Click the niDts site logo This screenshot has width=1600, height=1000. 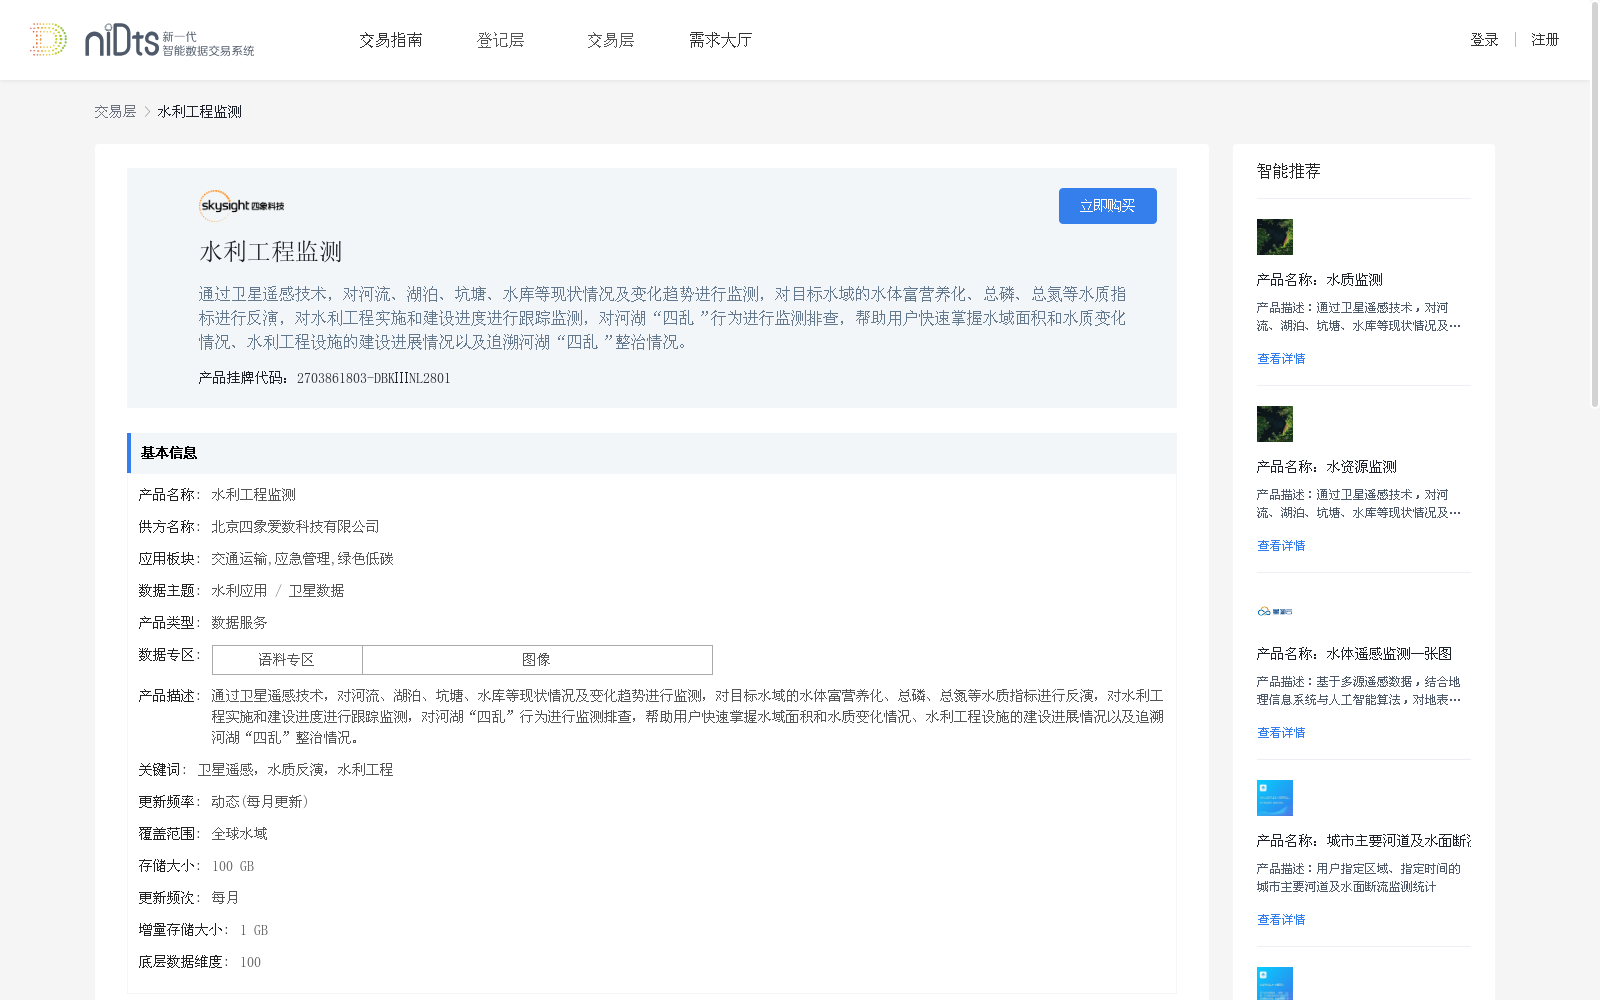(142, 40)
